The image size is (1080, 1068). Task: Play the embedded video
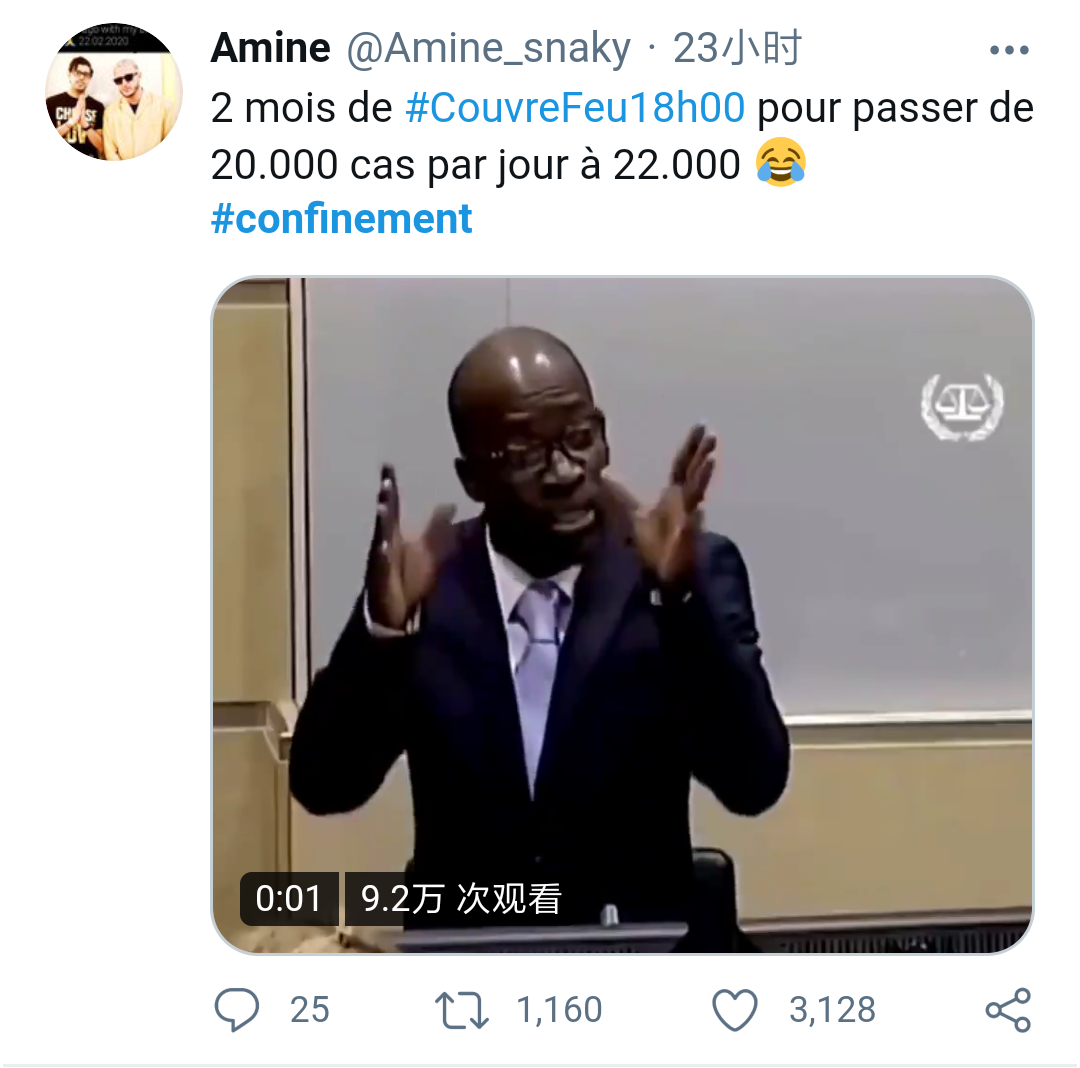[622, 615]
